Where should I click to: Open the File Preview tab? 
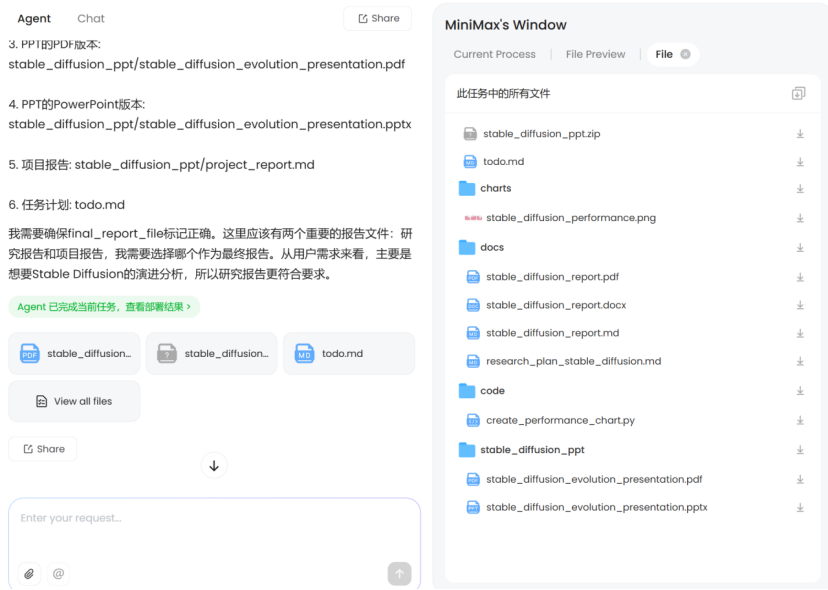595,55
